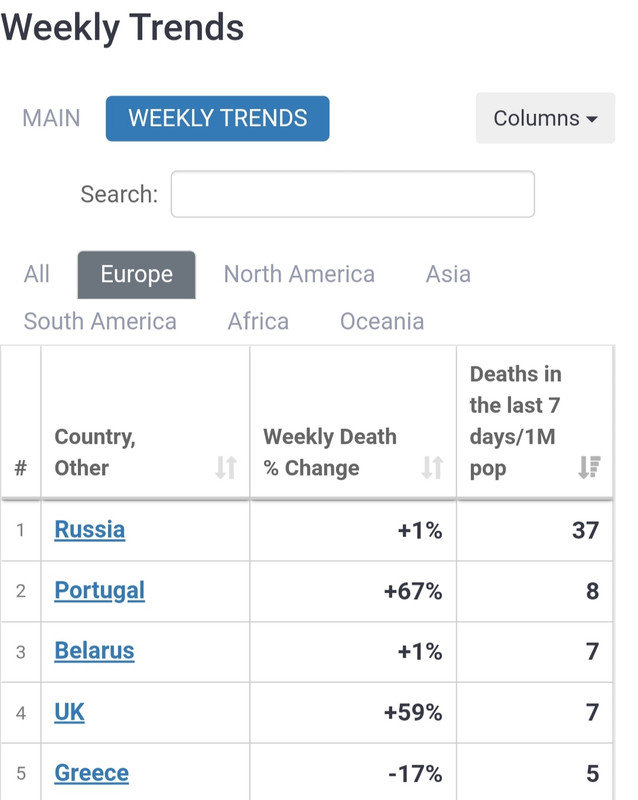The width and height of the screenshot is (638, 800).
Task: Filter table to South America
Action: 100,321
